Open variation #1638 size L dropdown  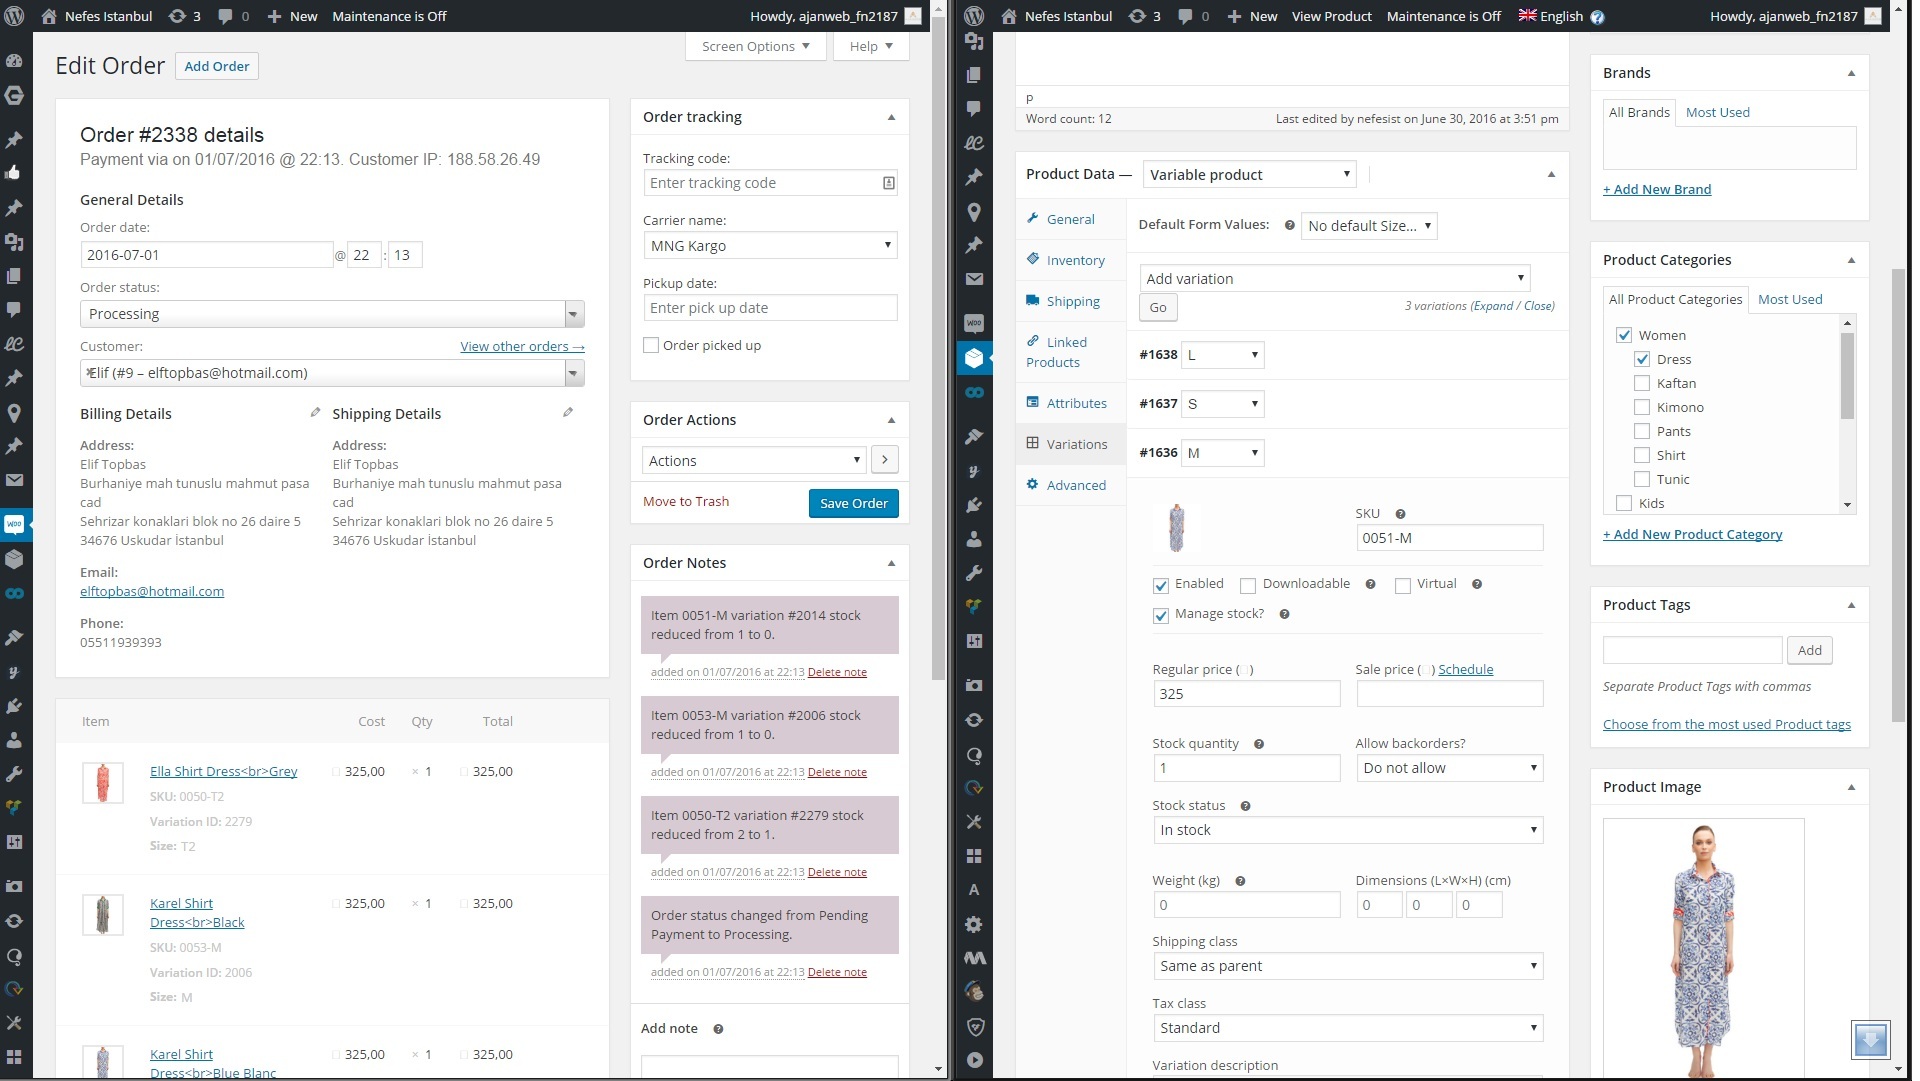[x=1222, y=354]
